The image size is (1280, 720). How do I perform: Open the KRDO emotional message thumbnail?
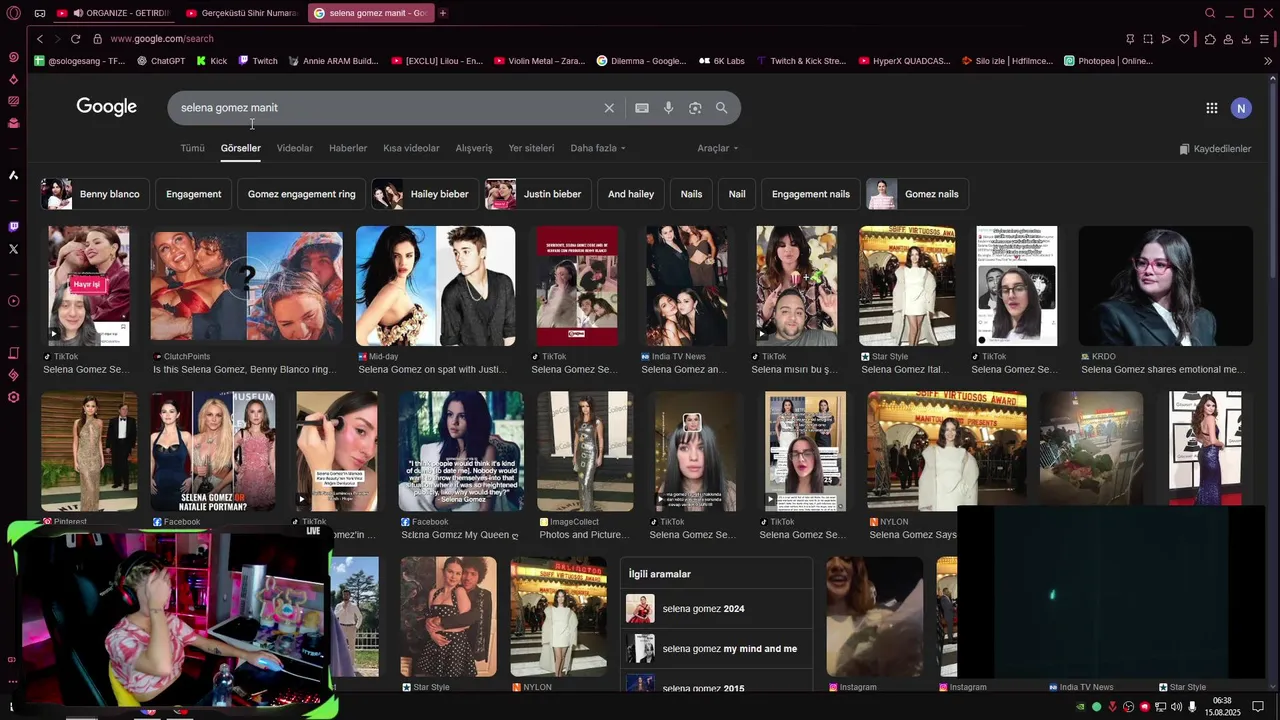[1165, 286]
